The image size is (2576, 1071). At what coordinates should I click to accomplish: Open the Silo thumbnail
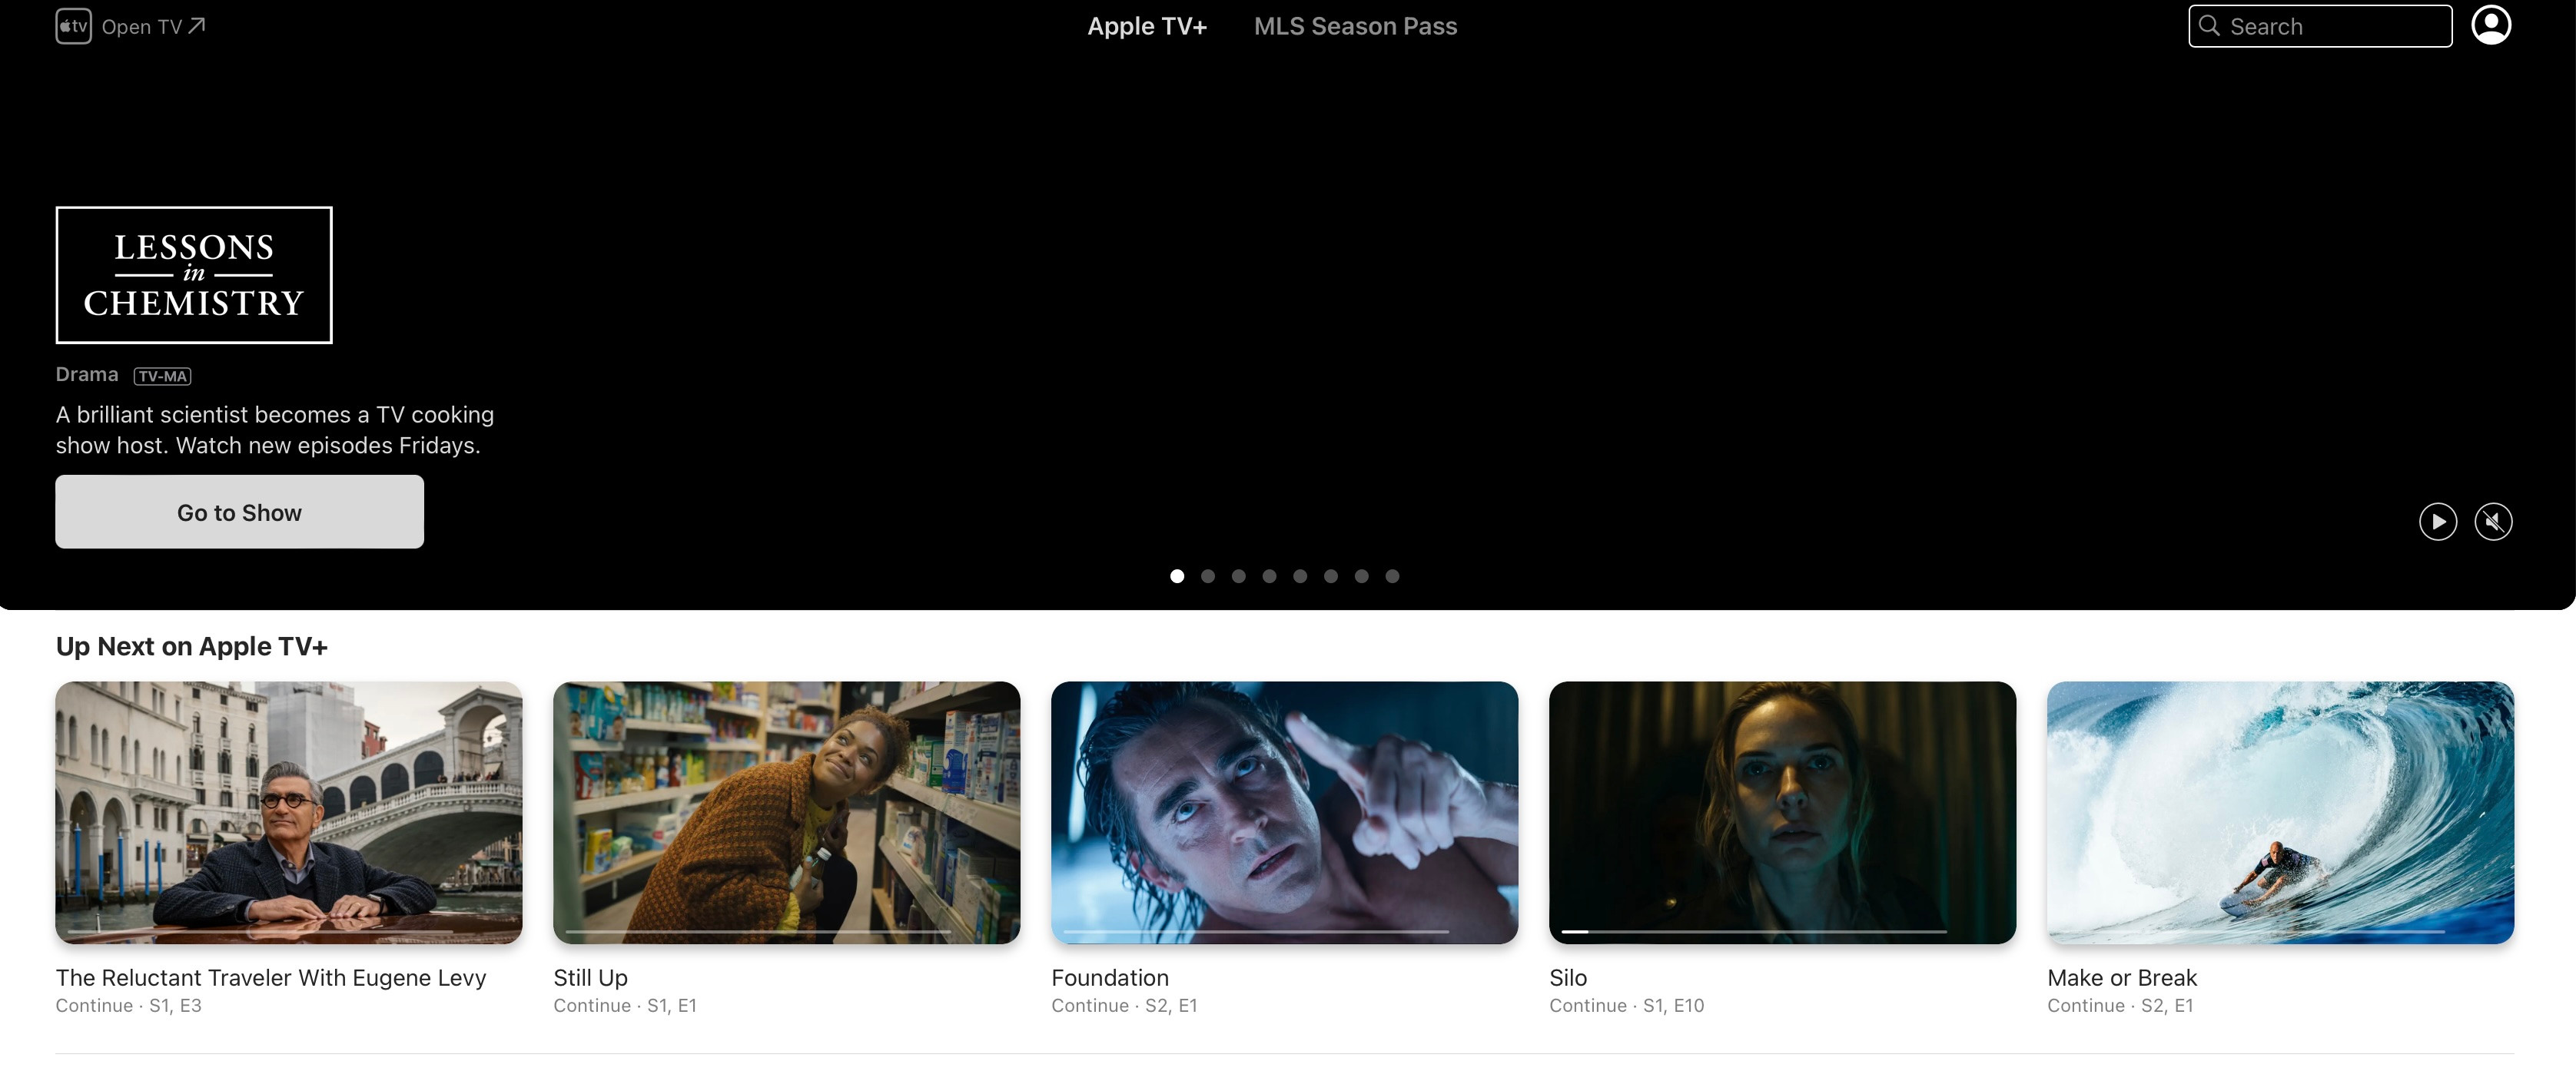(x=1782, y=812)
